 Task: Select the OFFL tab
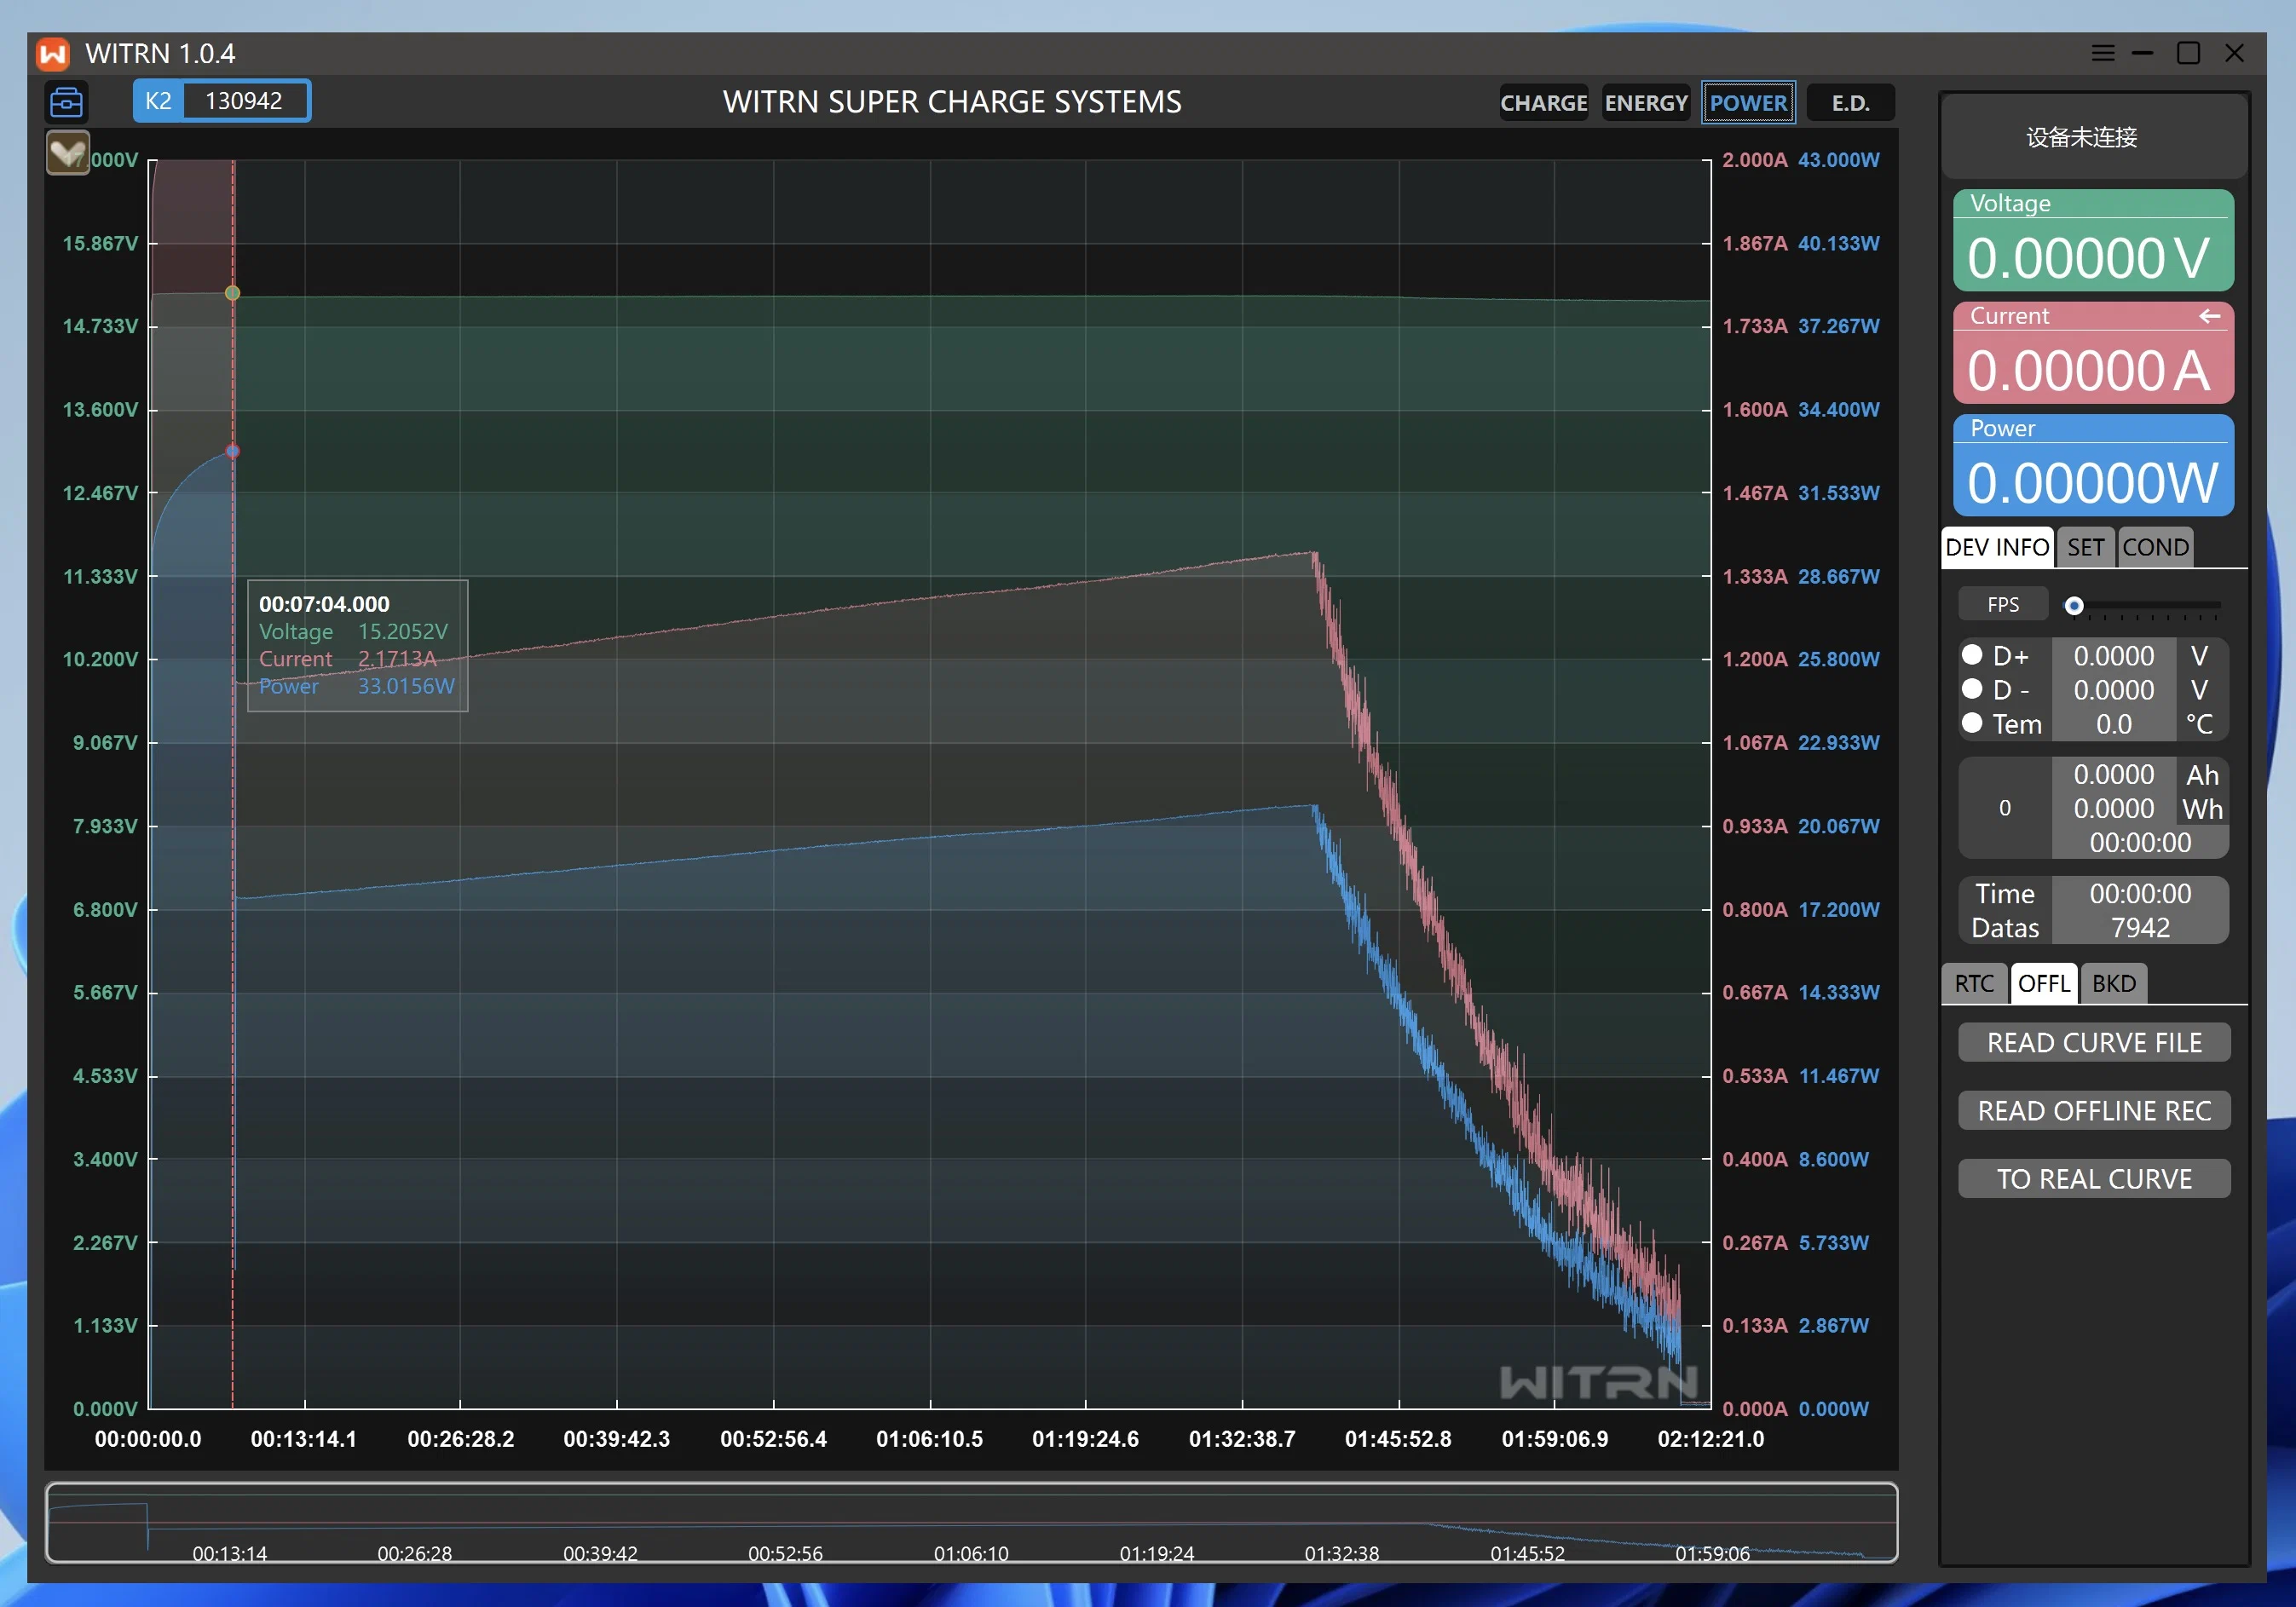2043,983
